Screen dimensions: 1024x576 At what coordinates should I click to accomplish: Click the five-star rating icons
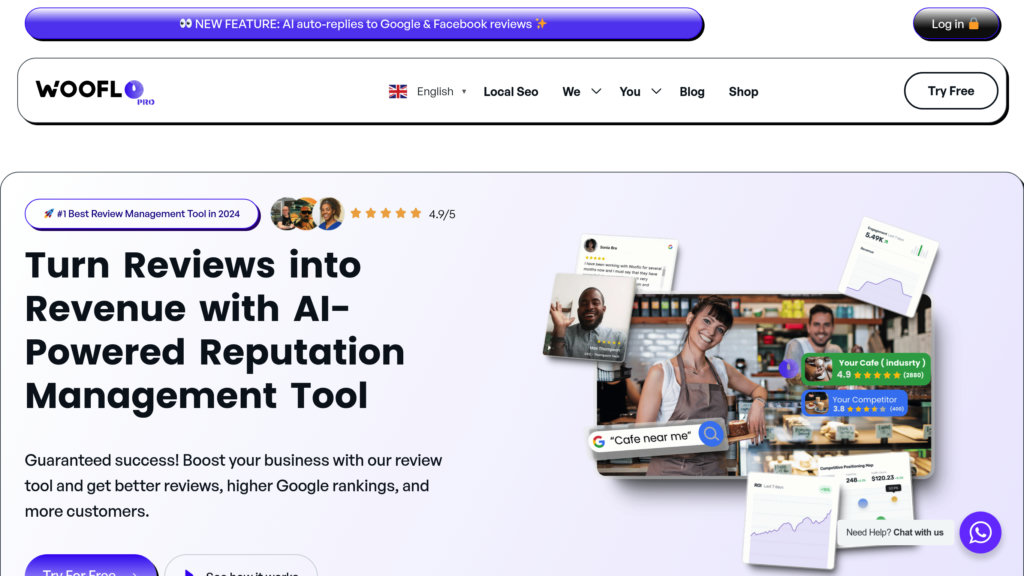click(x=385, y=214)
